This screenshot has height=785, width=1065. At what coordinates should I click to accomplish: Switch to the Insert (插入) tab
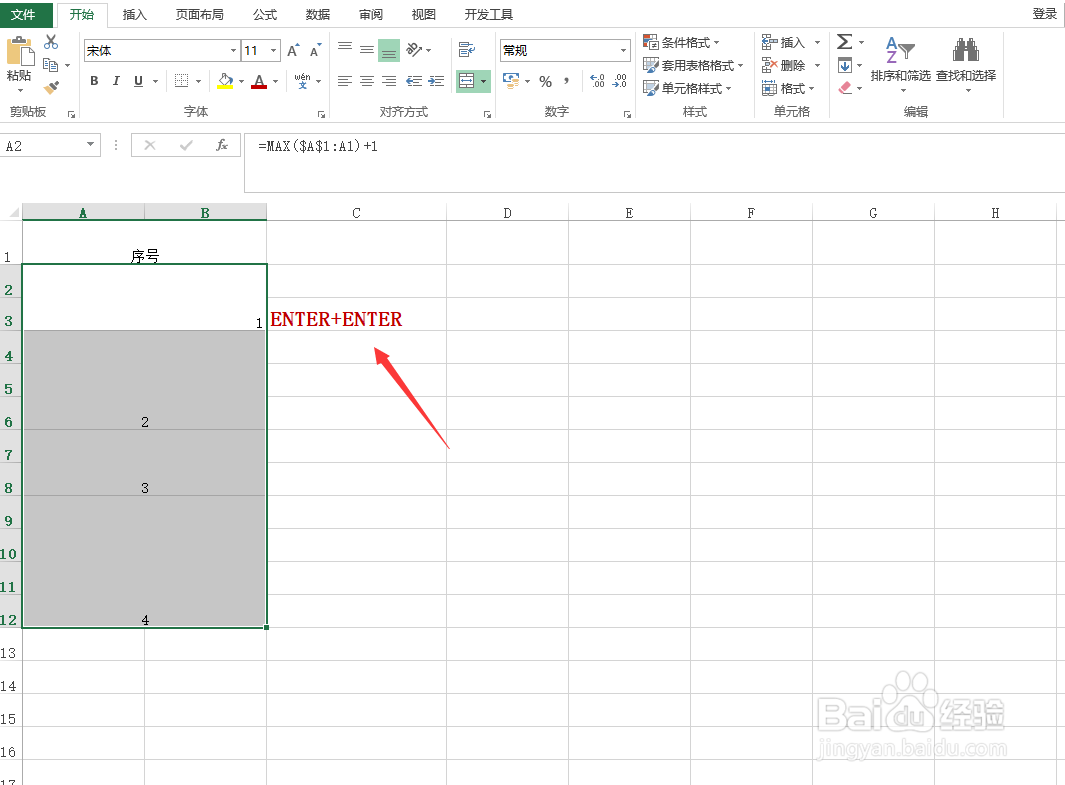click(x=134, y=14)
